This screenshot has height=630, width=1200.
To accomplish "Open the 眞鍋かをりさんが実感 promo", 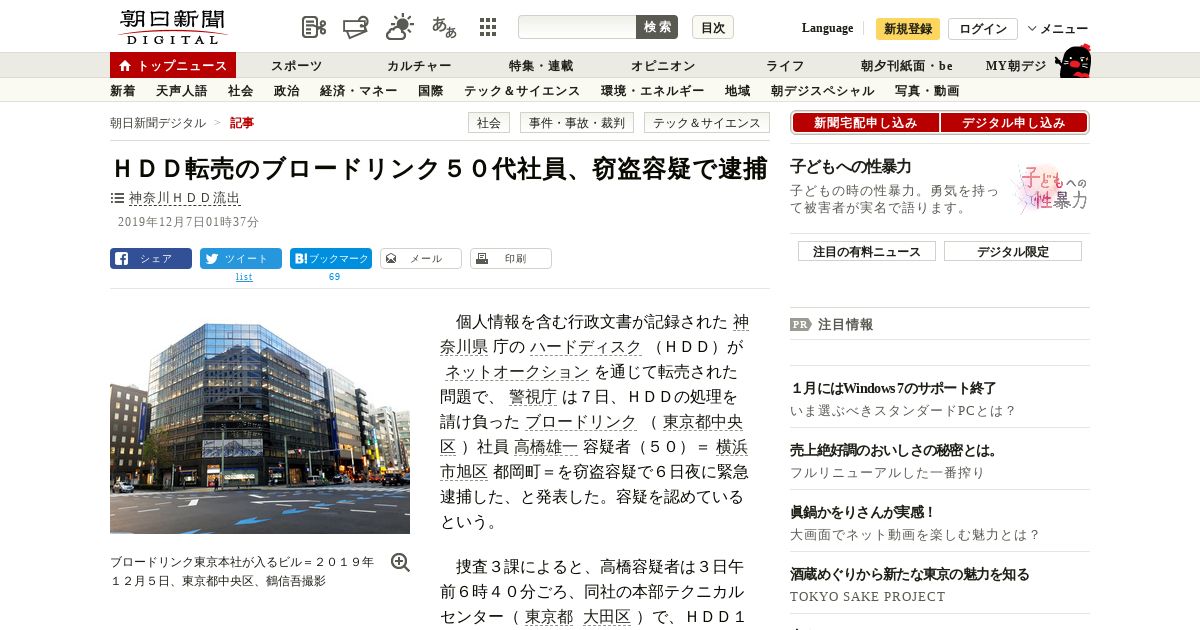I will [x=863, y=512].
